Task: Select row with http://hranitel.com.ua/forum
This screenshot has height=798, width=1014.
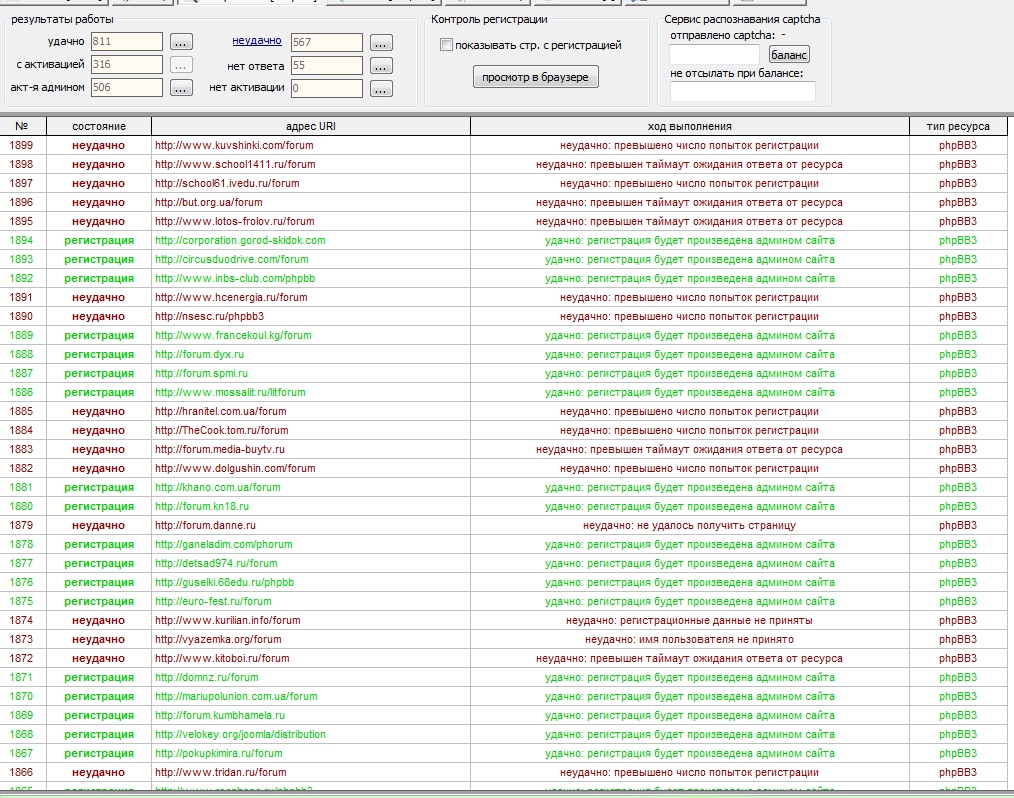Action: (x=504, y=411)
